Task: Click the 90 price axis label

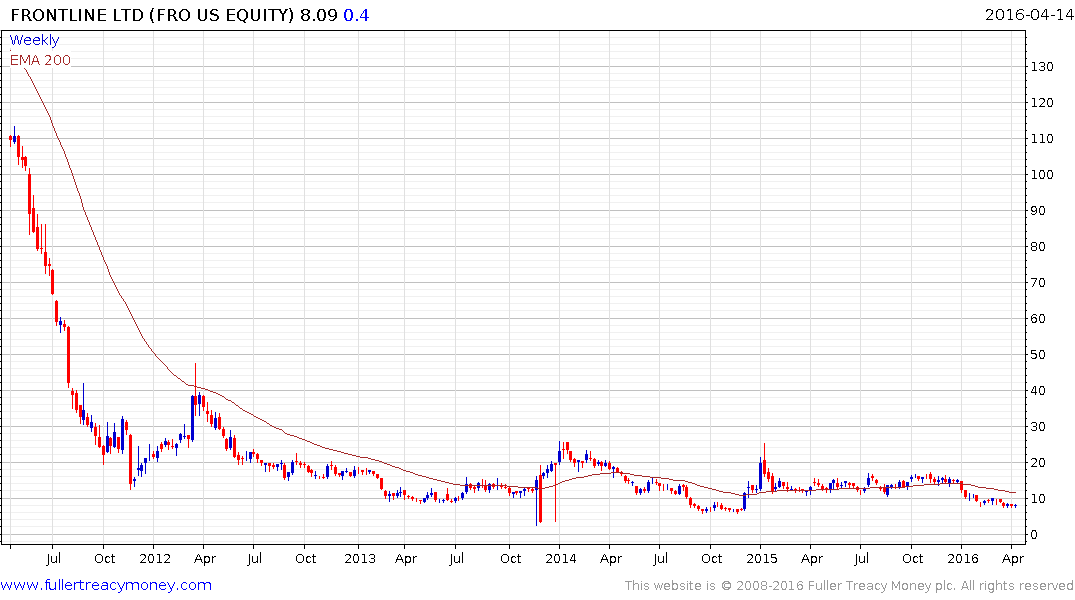Action: 1039,211
